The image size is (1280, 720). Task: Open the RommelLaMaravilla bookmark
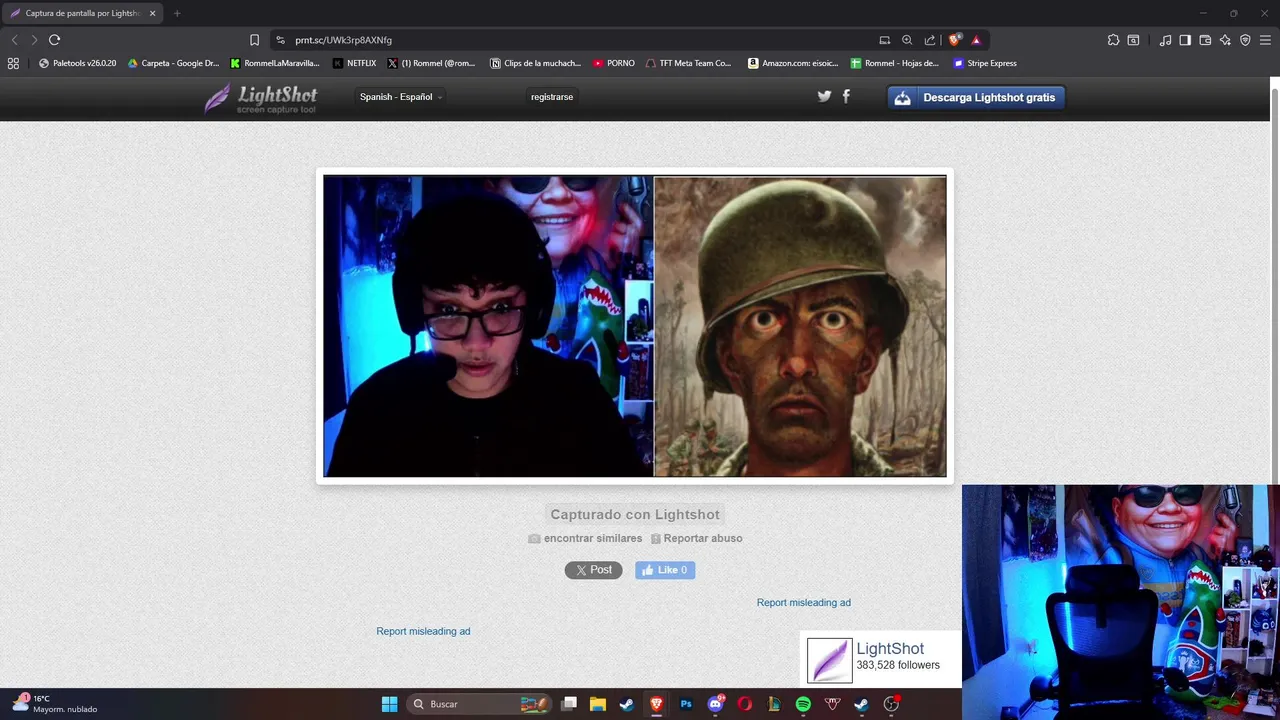click(x=275, y=63)
